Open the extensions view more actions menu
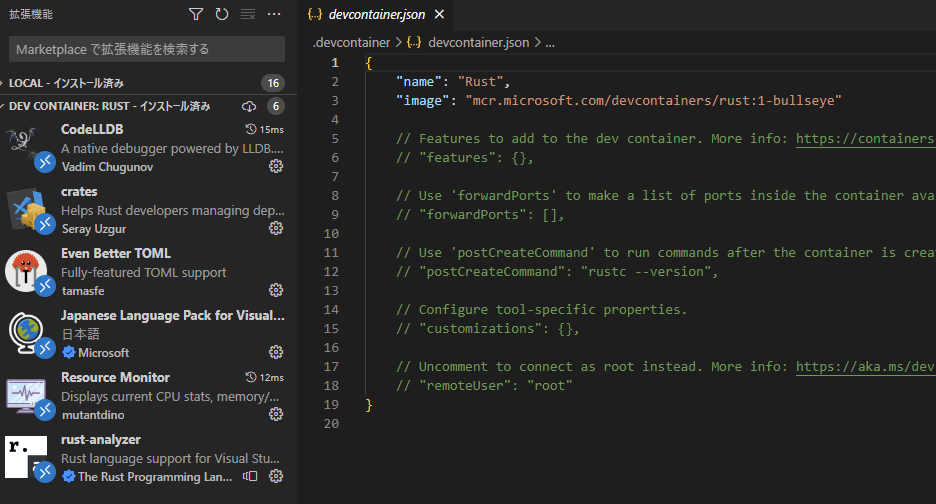Screen dimensions: 936x504 pos(274,14)
